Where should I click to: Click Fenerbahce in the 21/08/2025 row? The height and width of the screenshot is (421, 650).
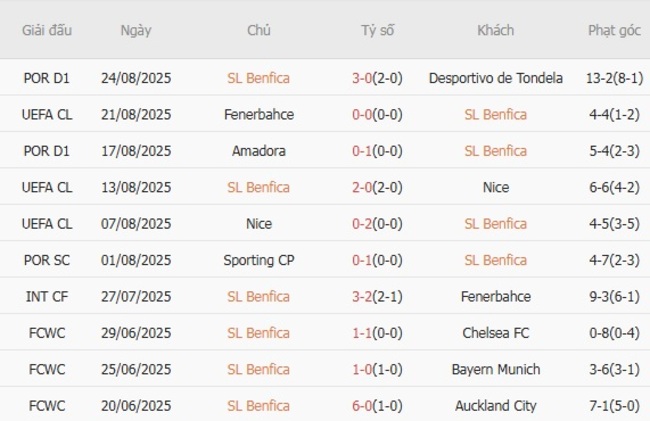tap(259, 114)
